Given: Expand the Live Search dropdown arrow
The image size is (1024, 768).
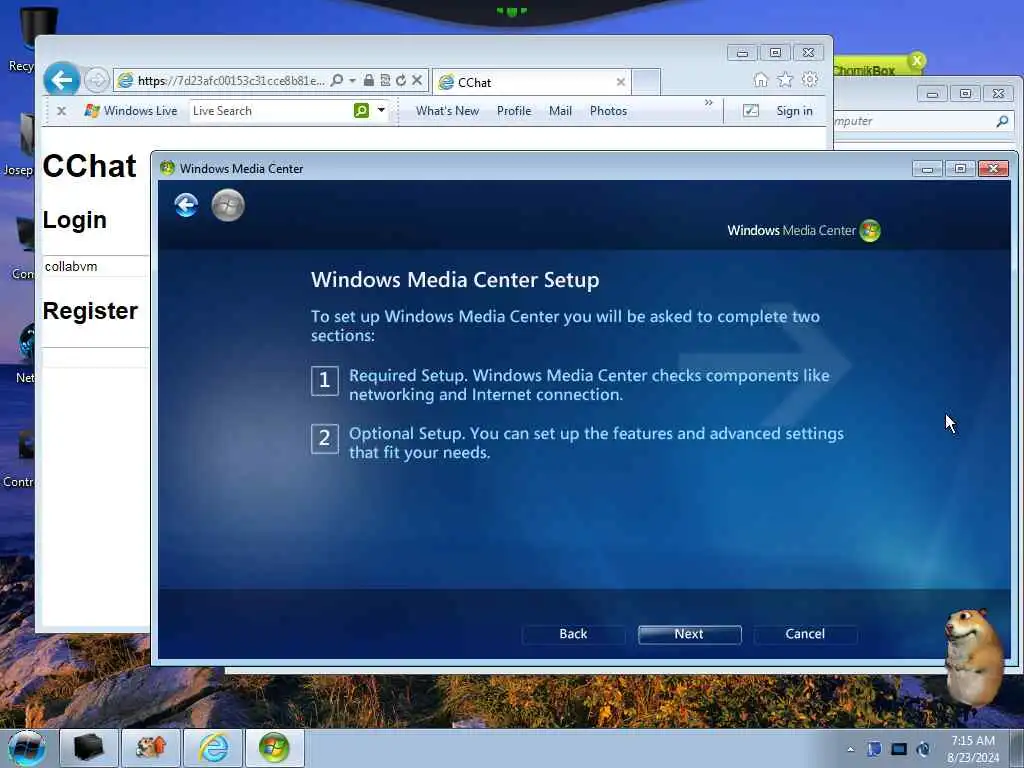Looking at the screenshot, I should point(381,110).
